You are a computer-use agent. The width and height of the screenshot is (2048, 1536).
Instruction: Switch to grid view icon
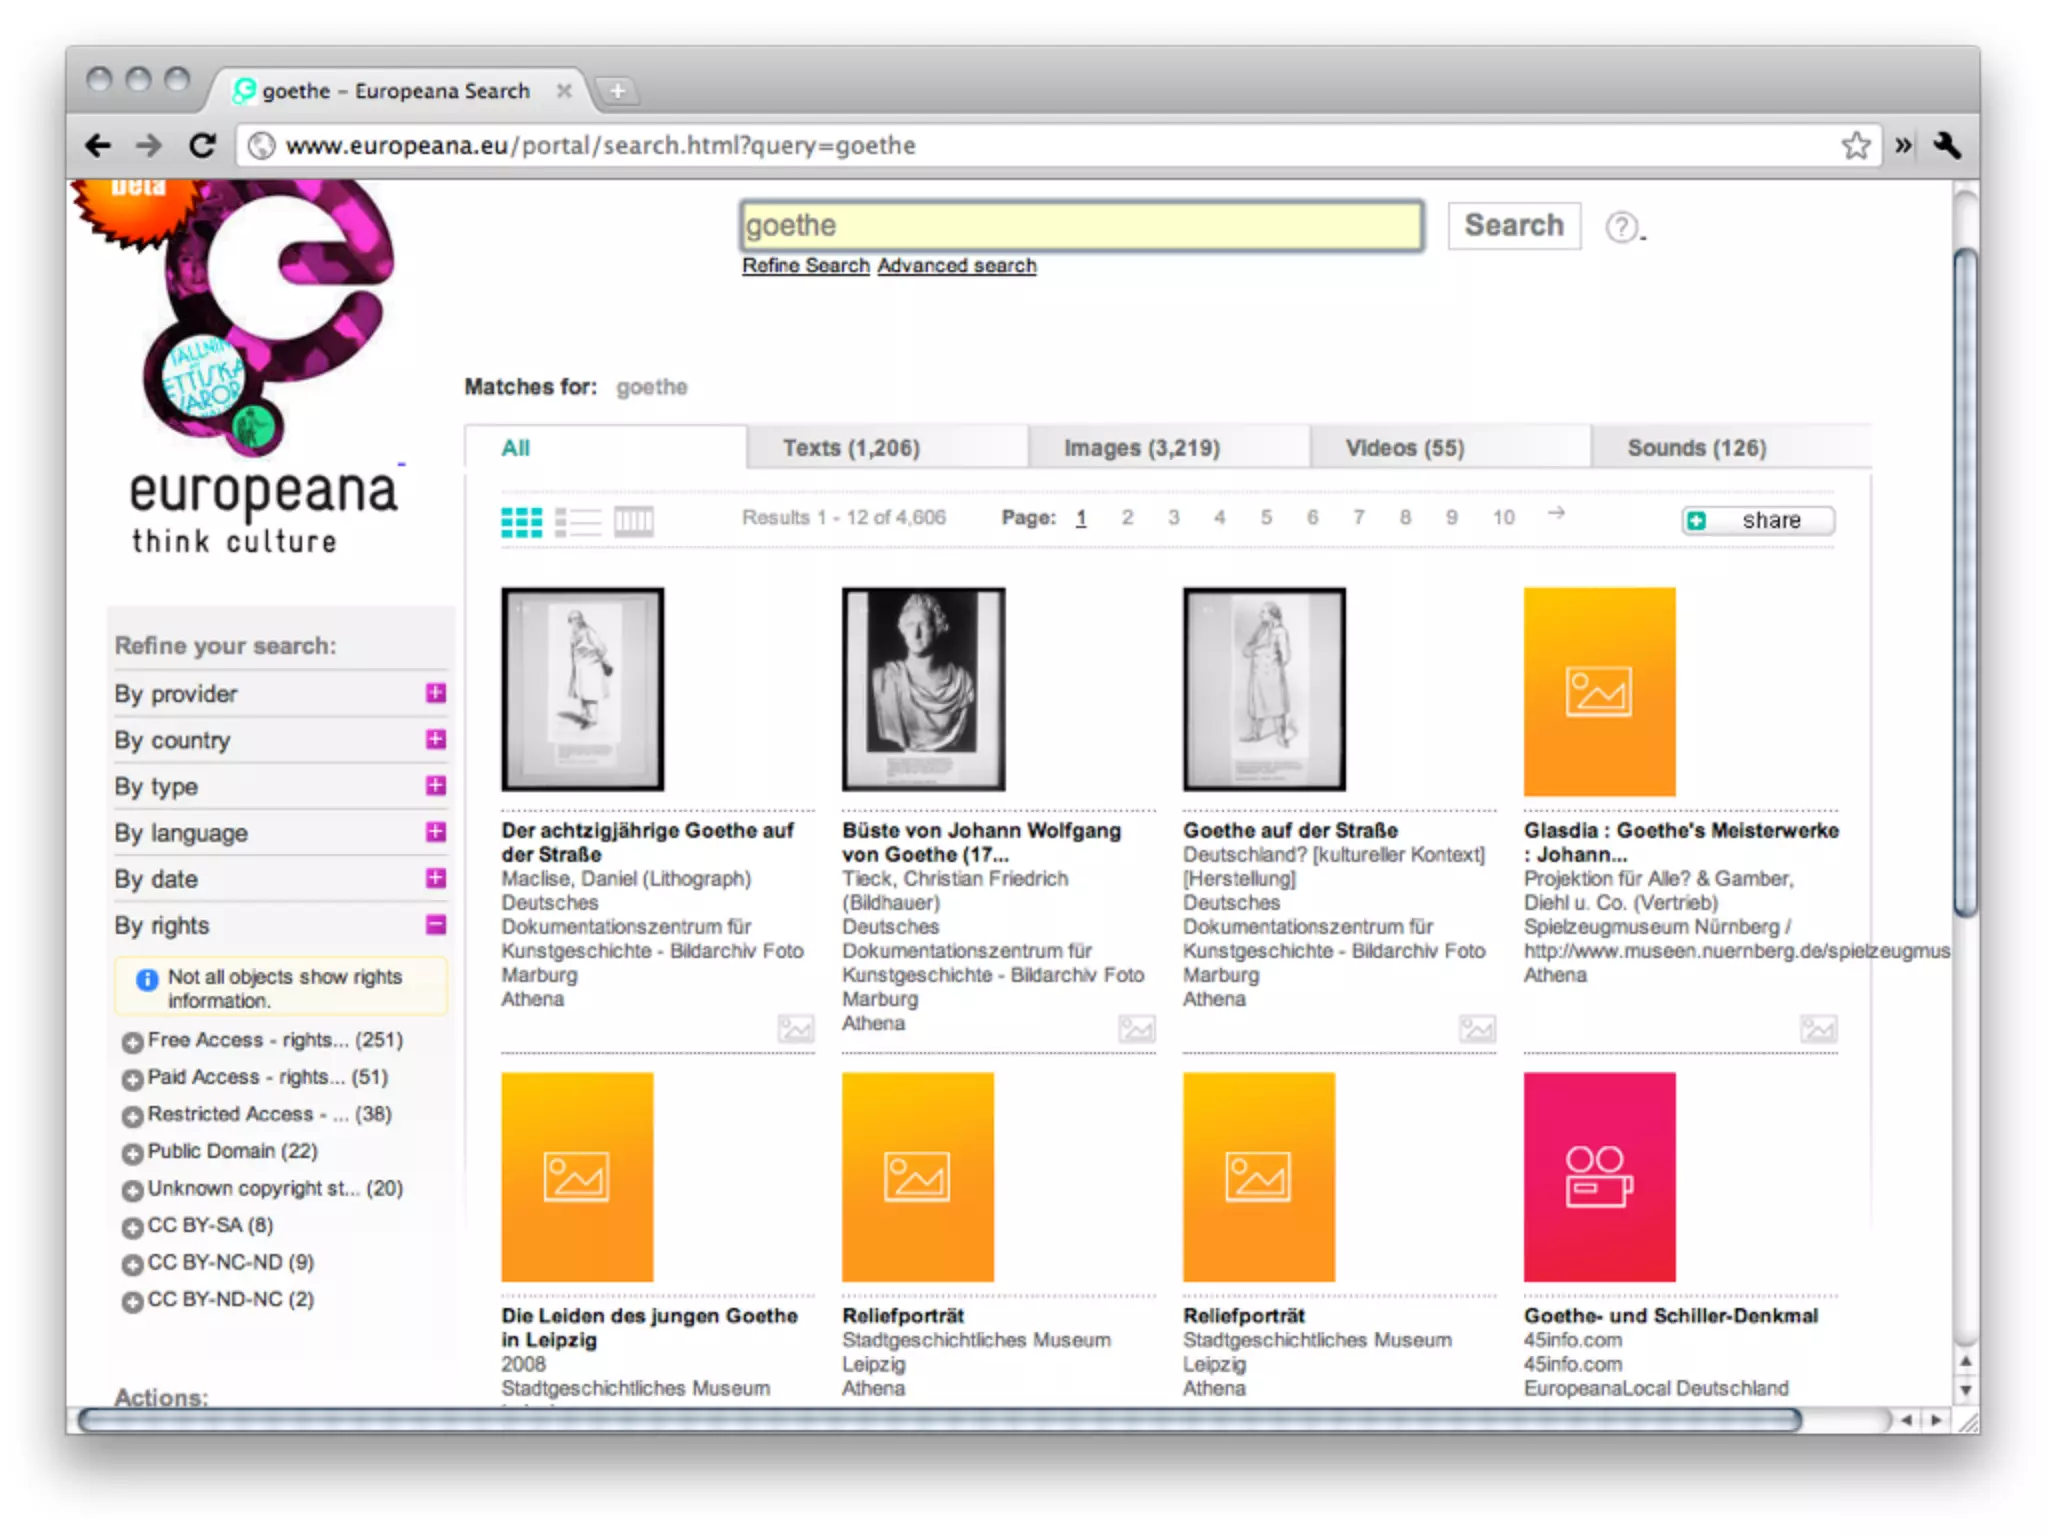point(521,521)
